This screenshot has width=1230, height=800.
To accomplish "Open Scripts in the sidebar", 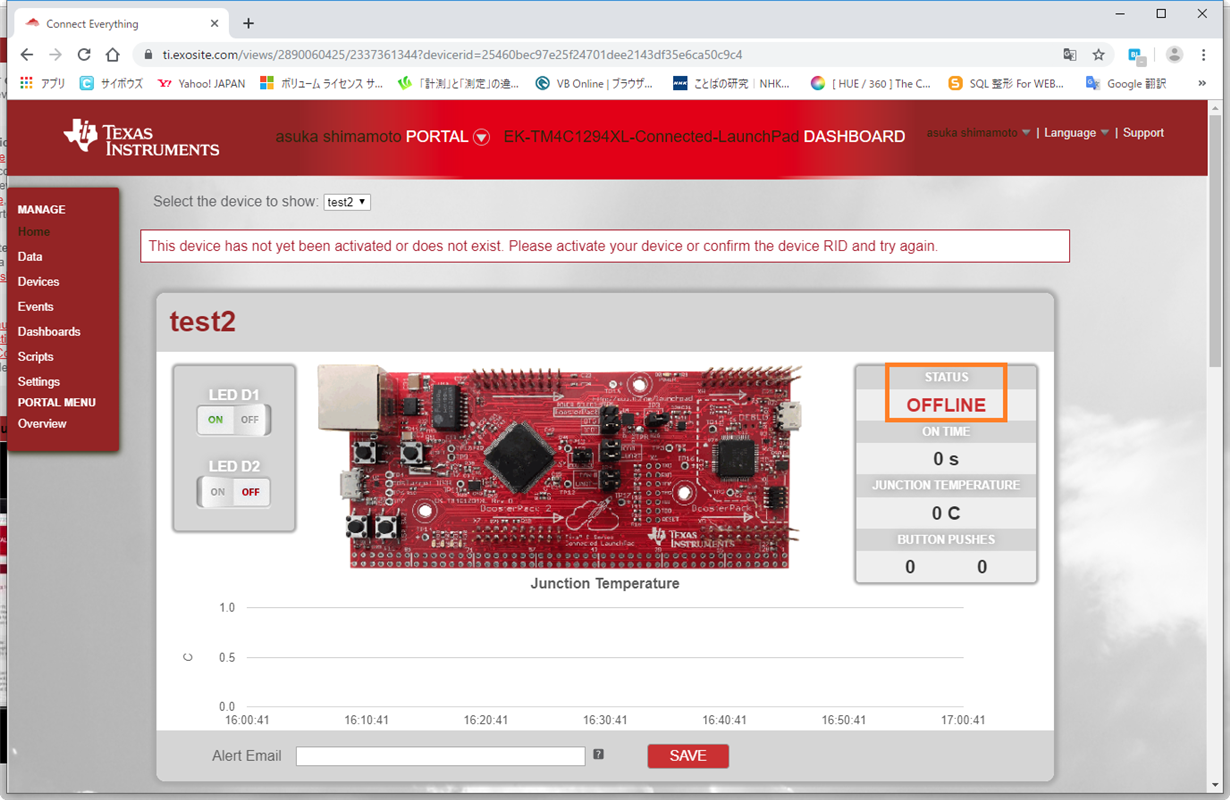I will click(x=36, y=357).
